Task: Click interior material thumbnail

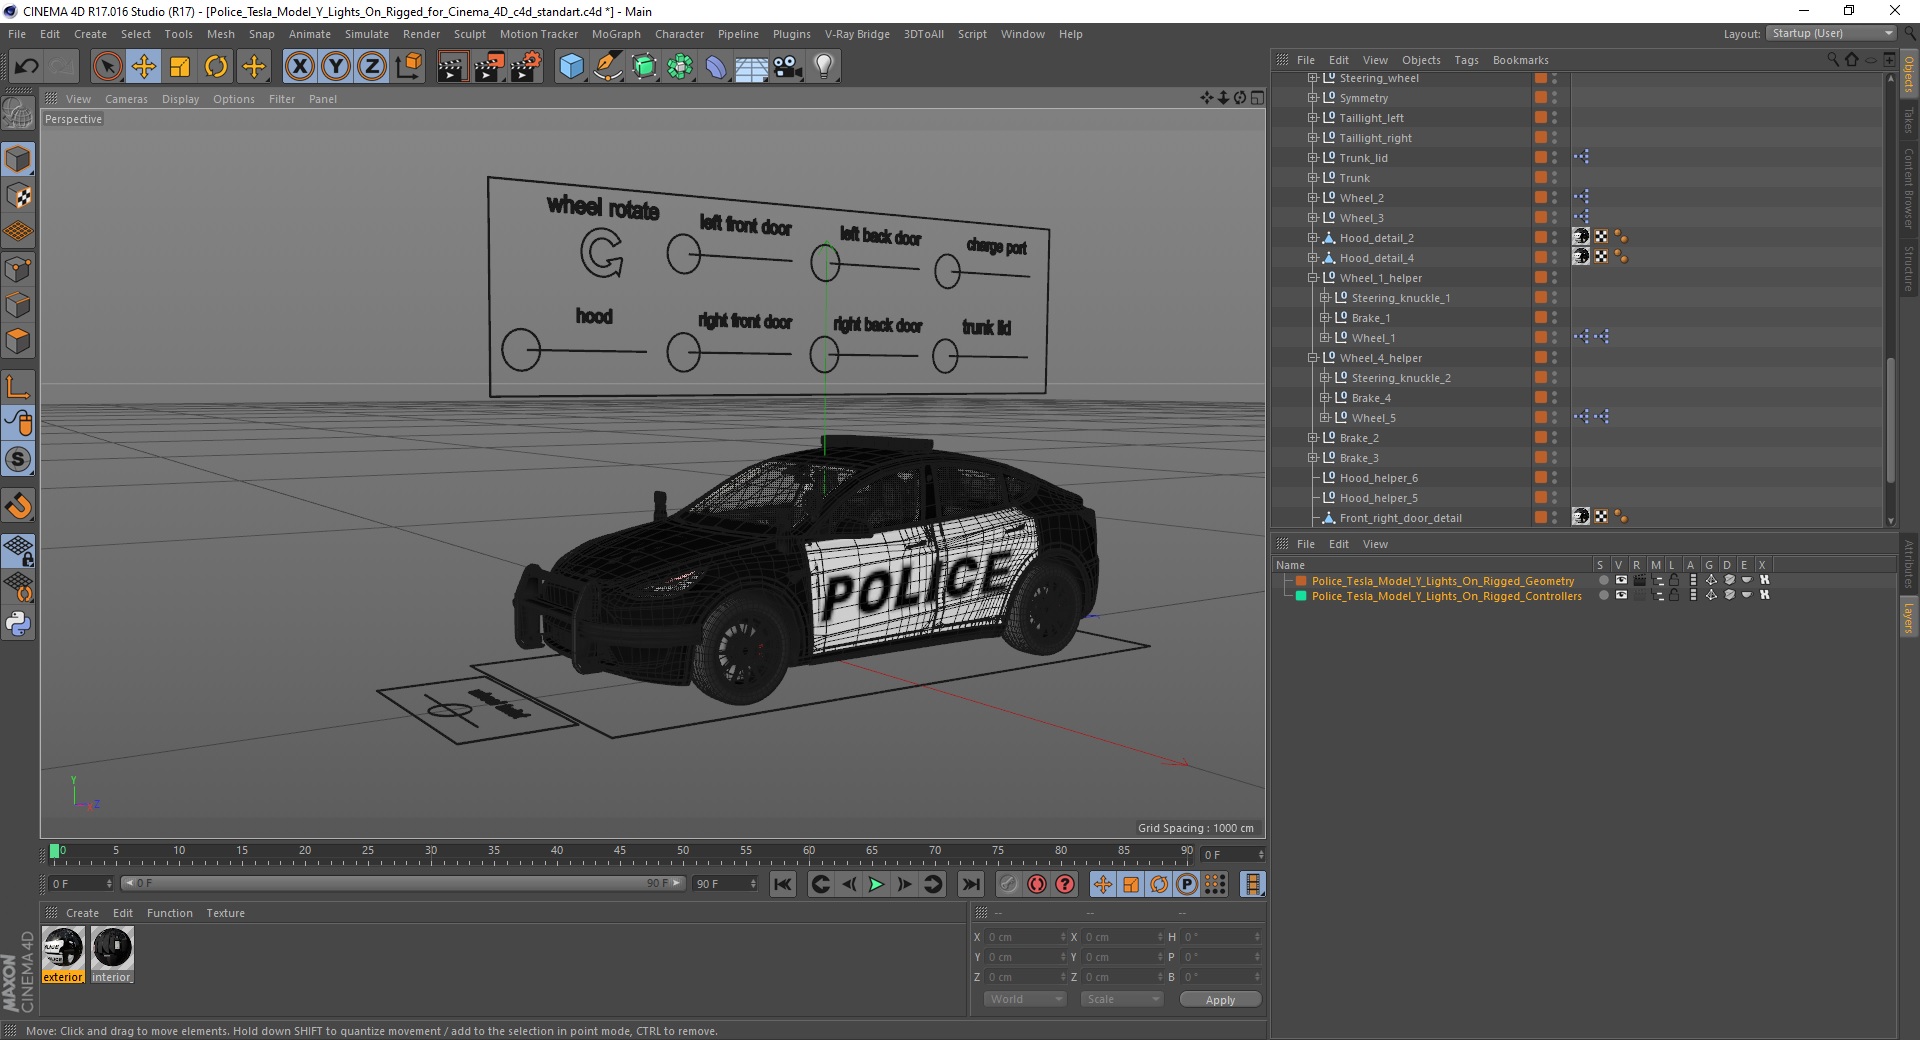Action: [112, 955]
